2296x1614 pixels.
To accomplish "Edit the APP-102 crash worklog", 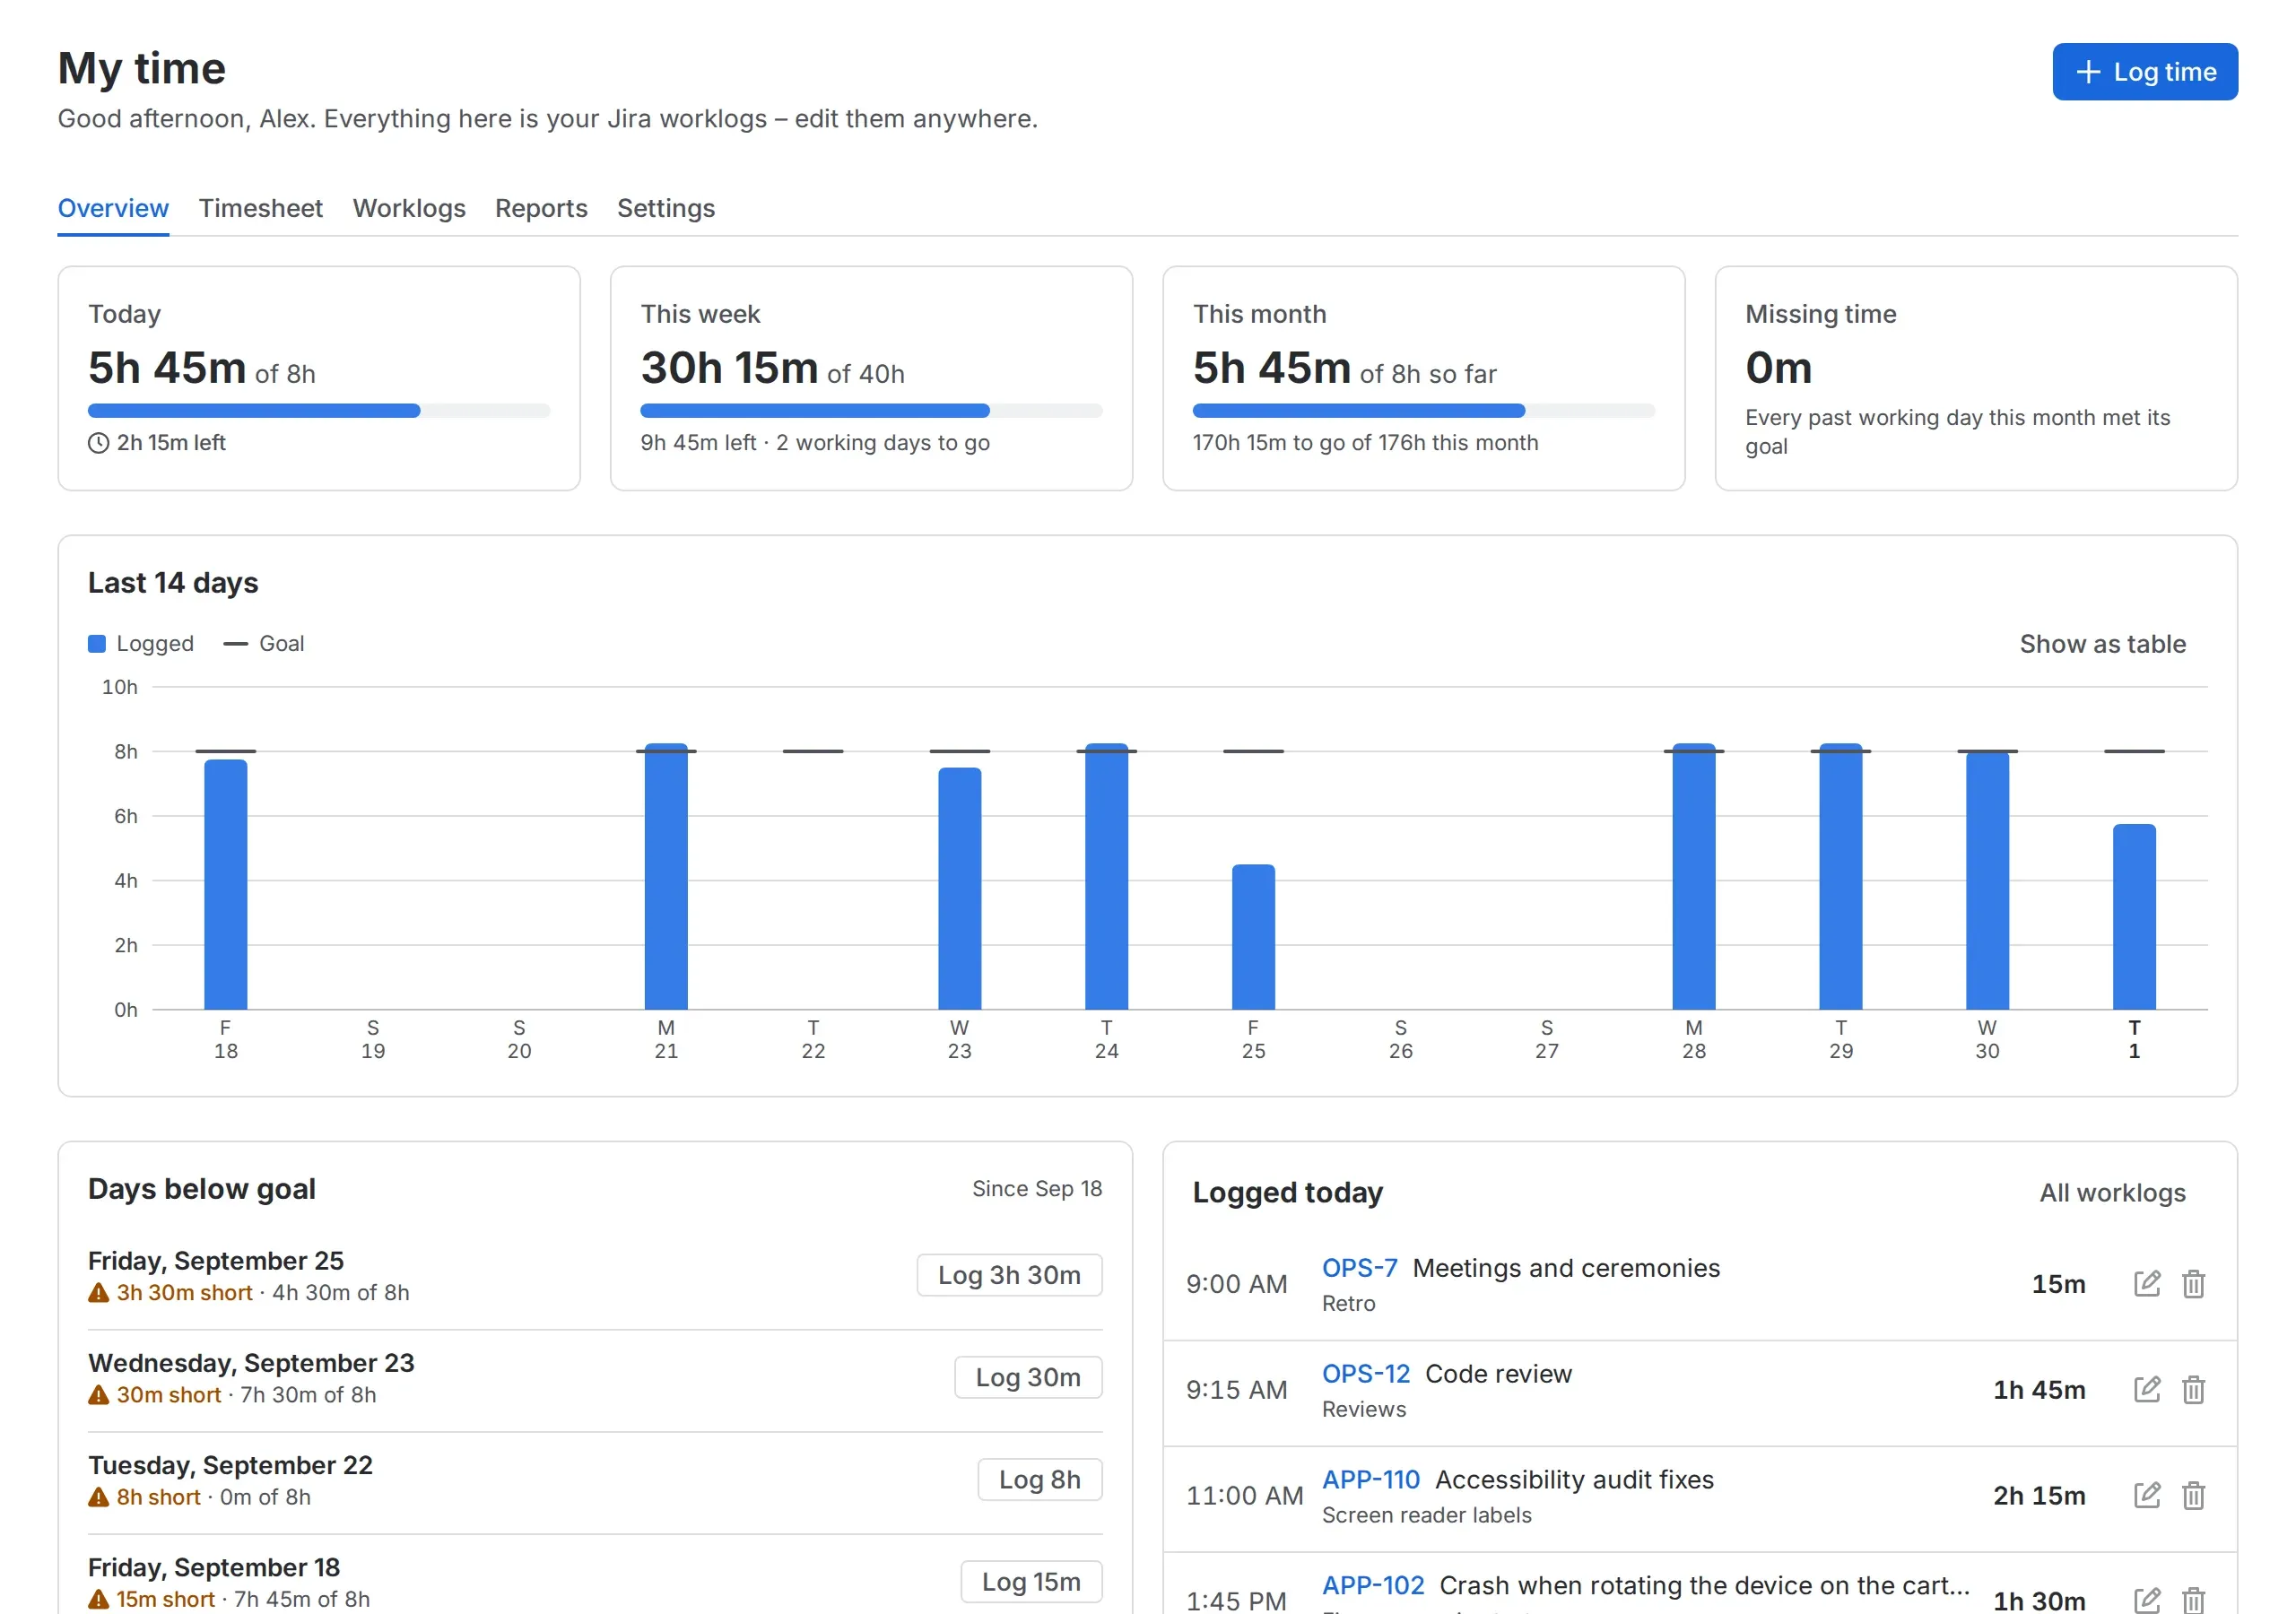I will 2147,1600.
